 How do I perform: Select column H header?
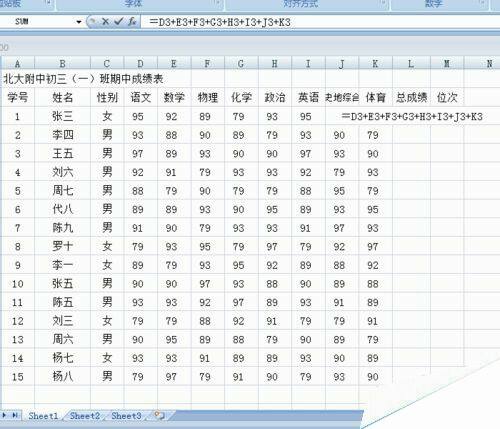pos(275,63)
